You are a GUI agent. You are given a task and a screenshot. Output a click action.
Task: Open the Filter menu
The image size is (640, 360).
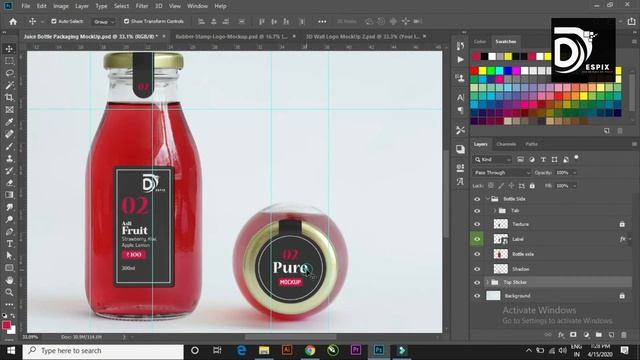click(x=142, y=6)
